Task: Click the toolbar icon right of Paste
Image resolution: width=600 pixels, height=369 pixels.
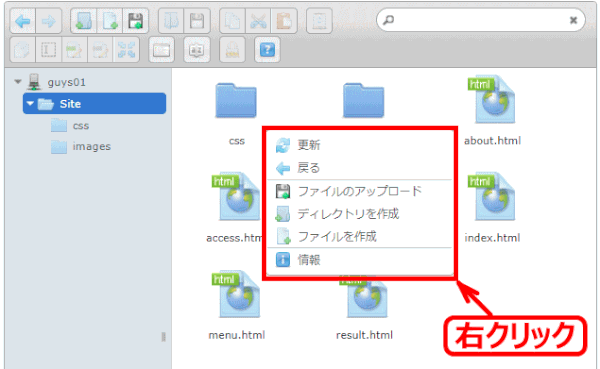Action: click(x=319, y=21)
